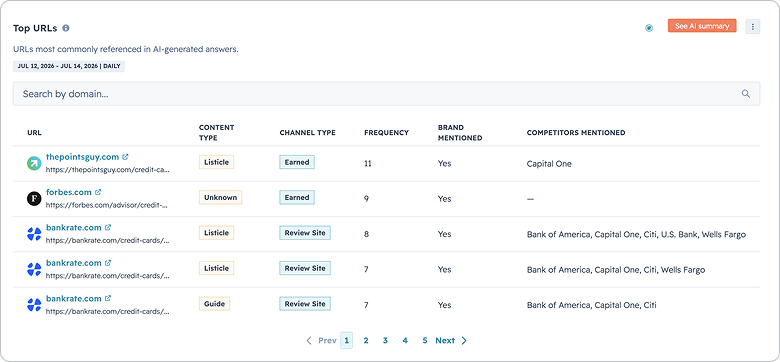Click the Guide content type tag
Image resolution: width=780 pixels, height=362 pixels.
point(214,304)
